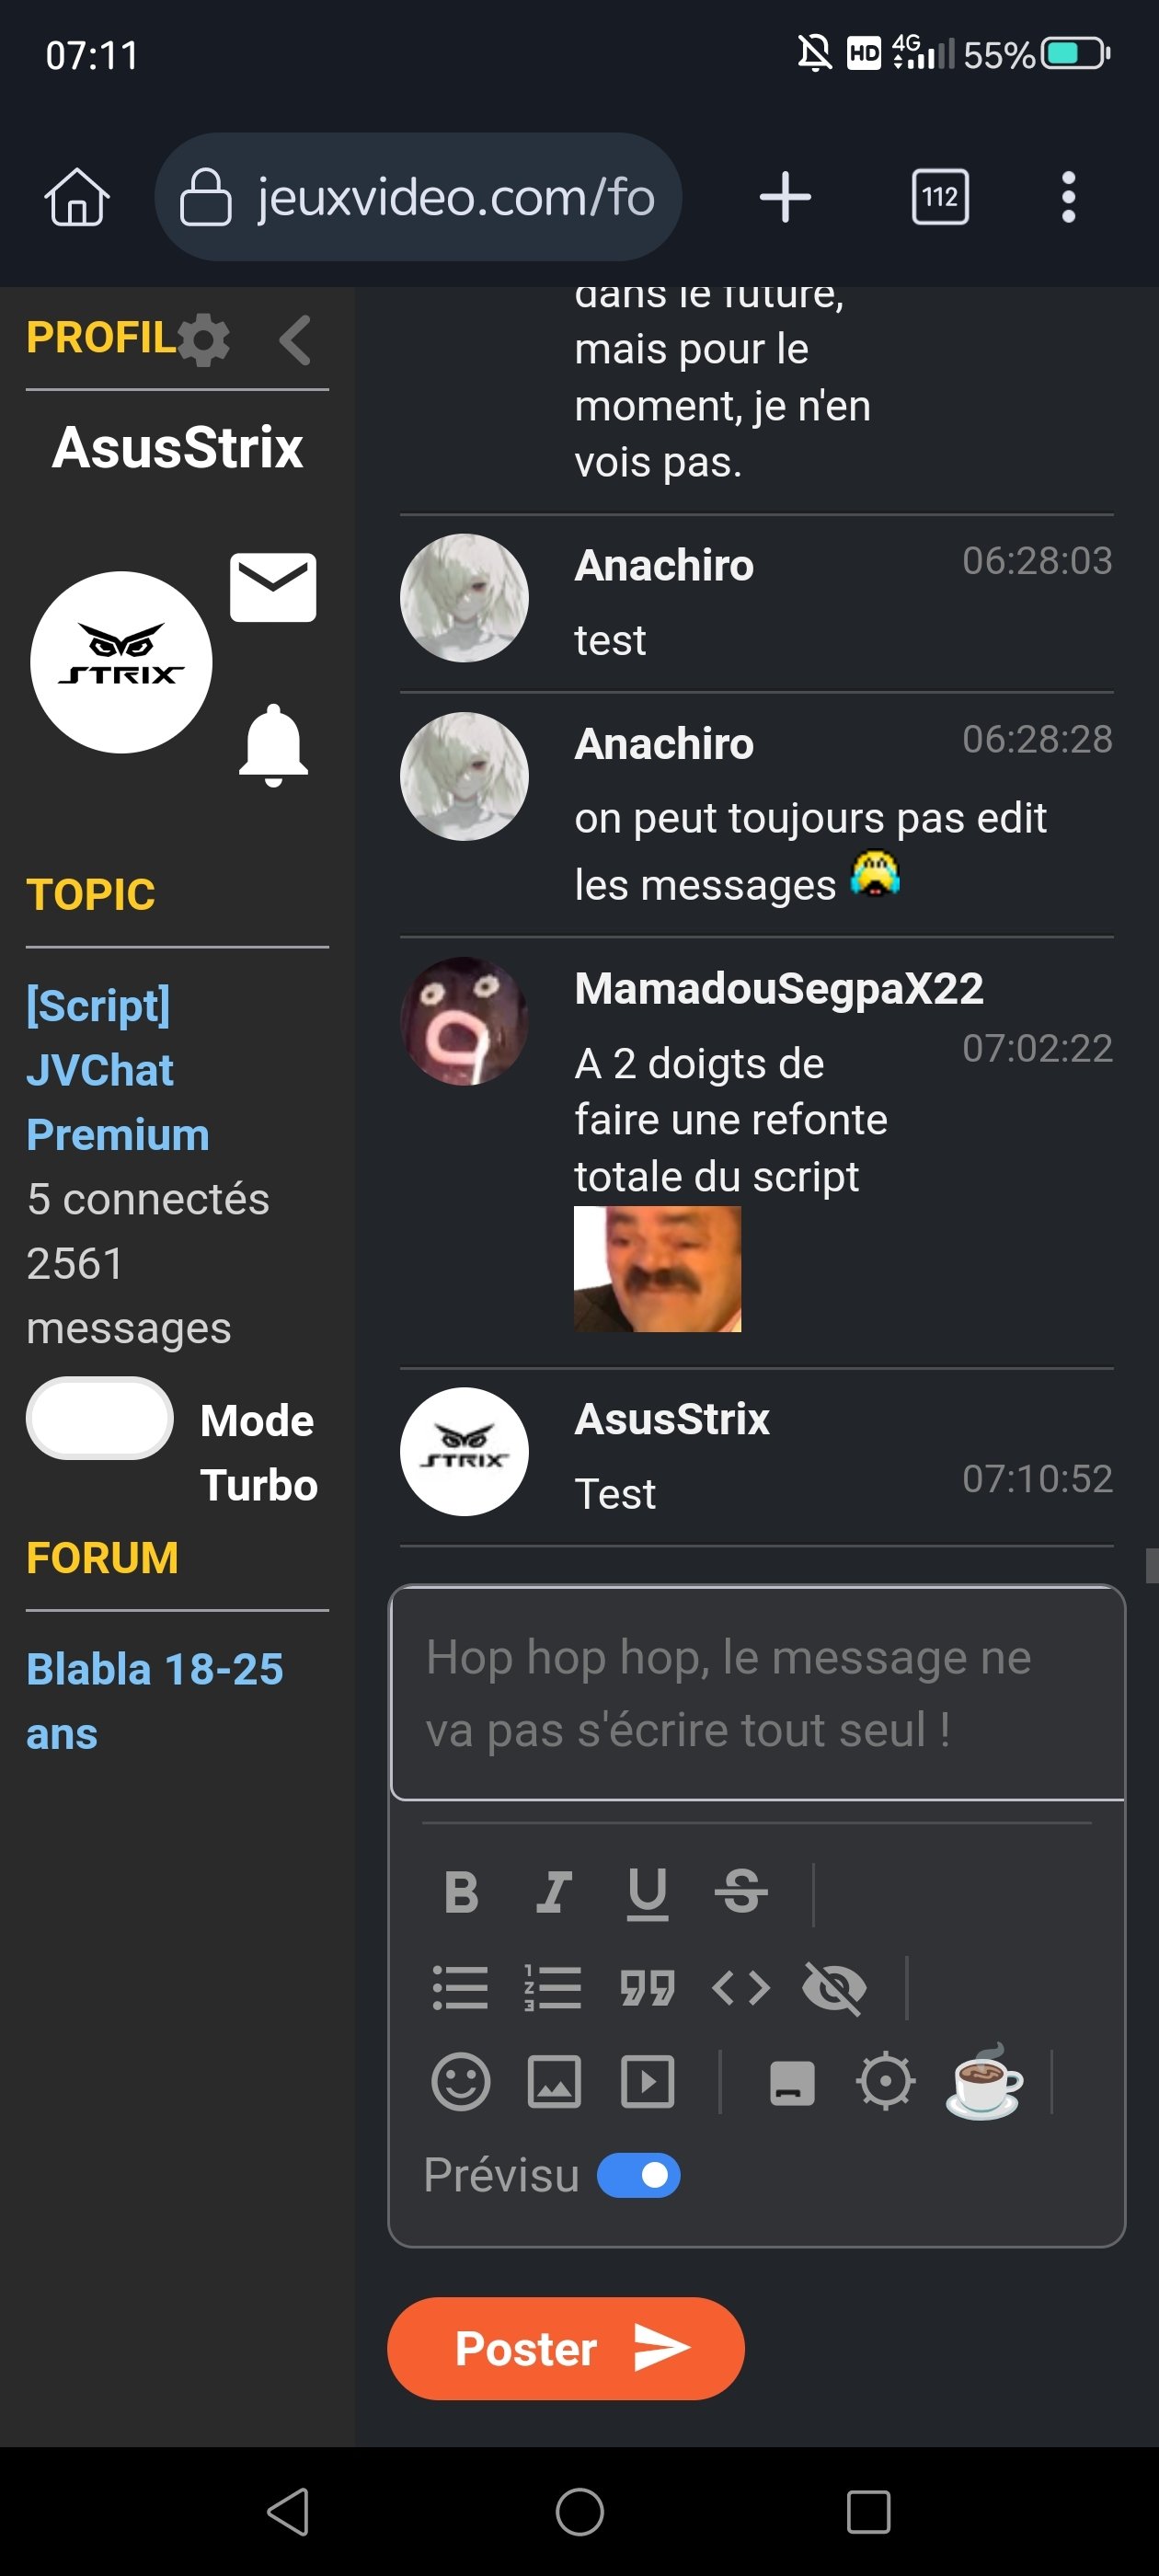1159x2576 pixels.
Task: Open private messages envelope
Action: [273, 587]
